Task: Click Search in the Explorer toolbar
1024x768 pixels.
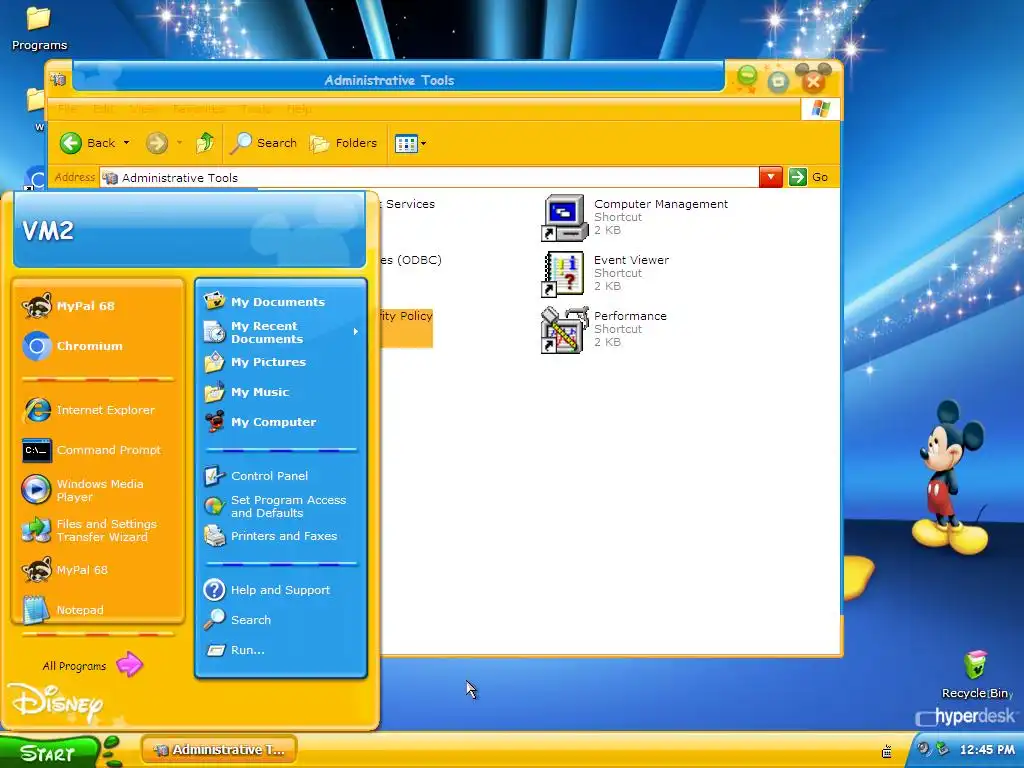Action: tap(263, 143)
